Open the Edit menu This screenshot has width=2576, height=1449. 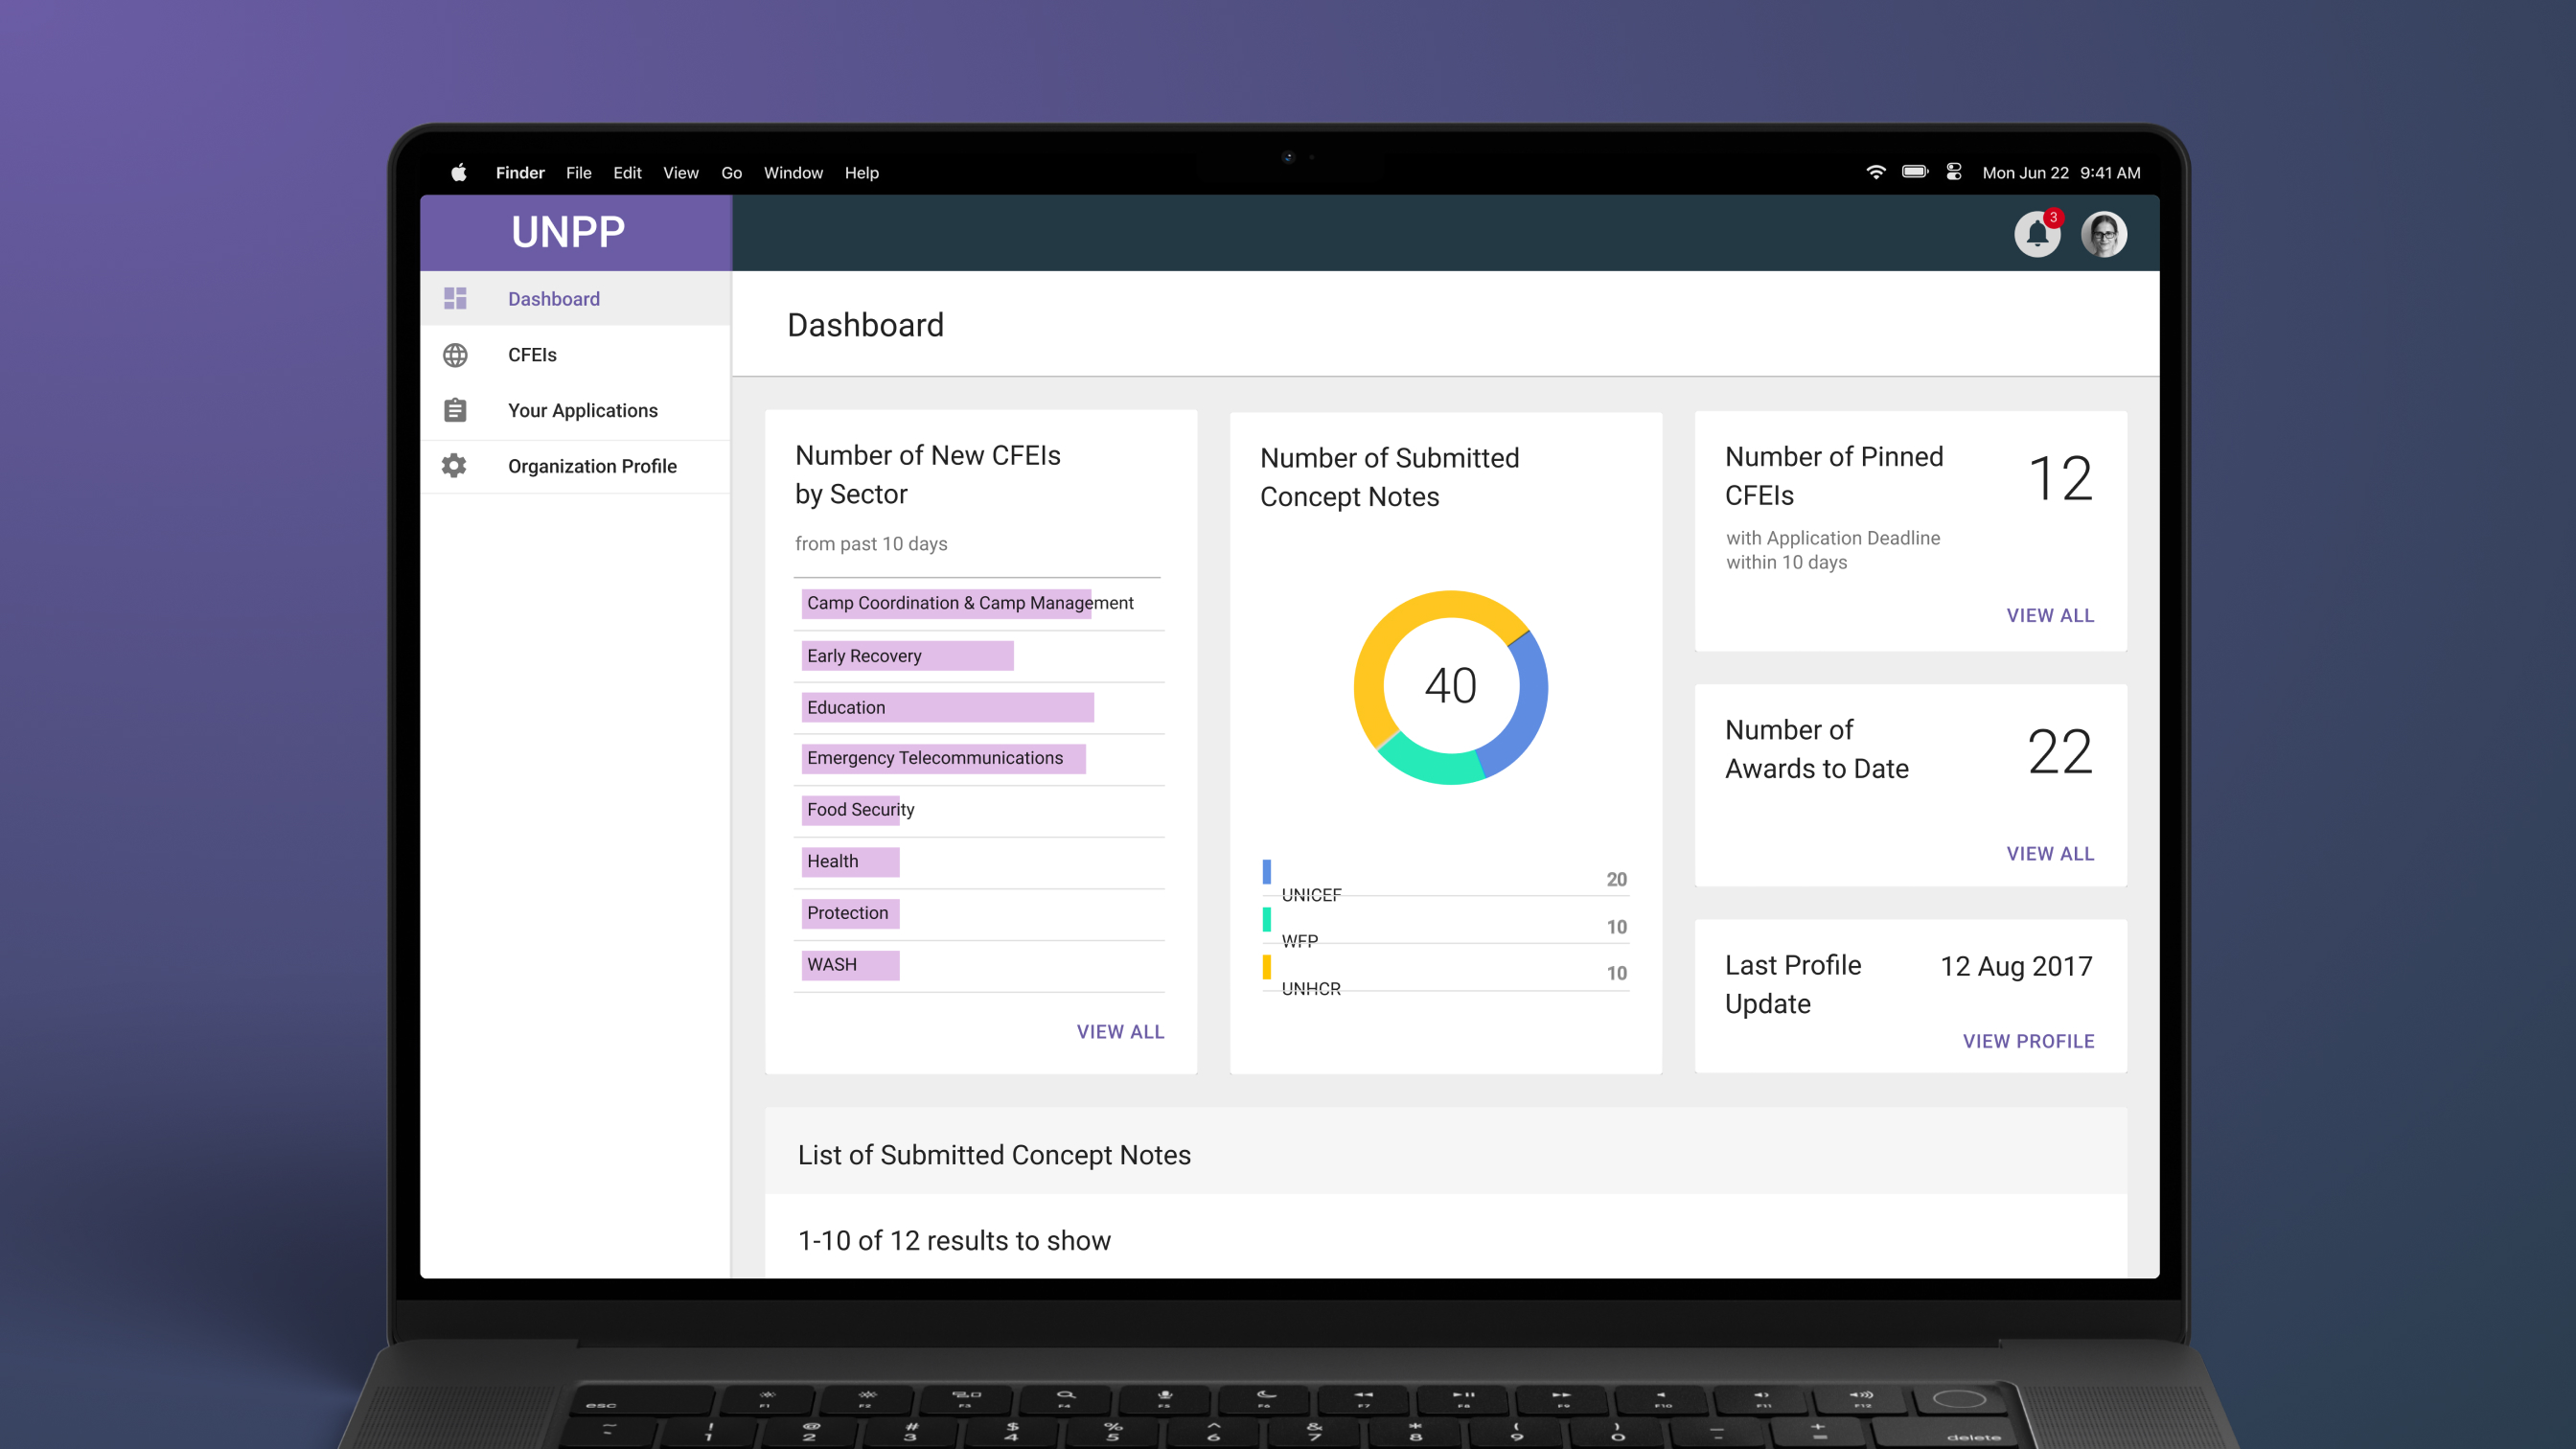[x=627, y=172]
